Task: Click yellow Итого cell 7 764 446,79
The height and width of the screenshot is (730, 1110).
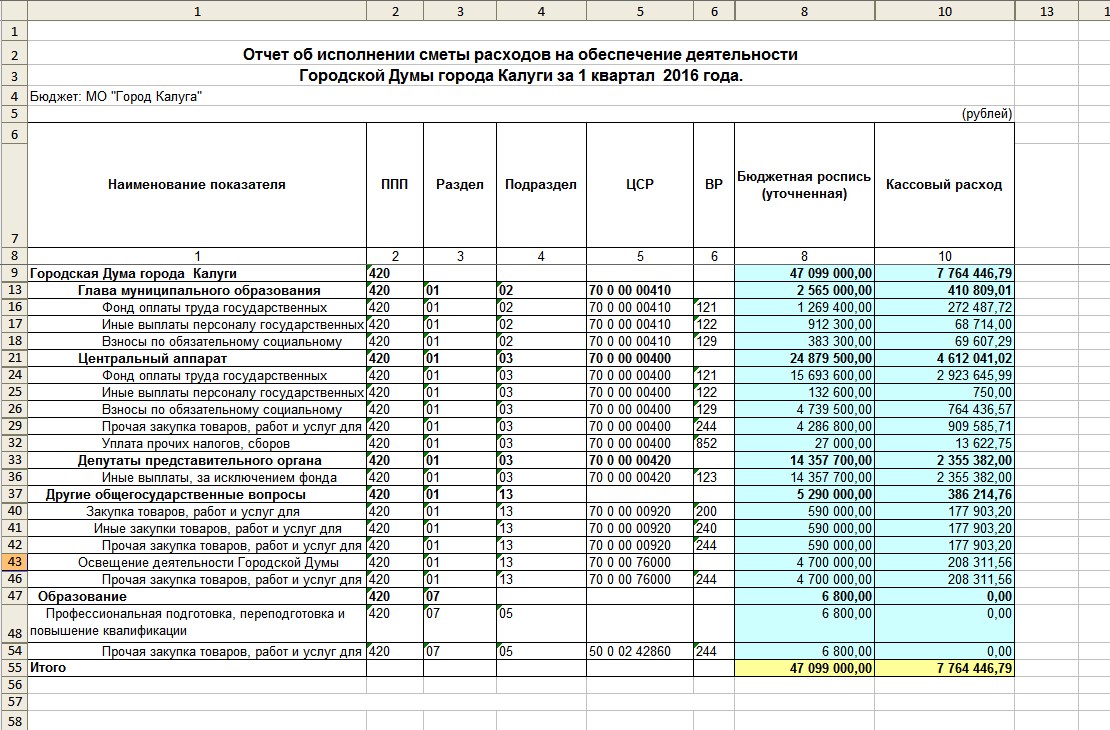Action: coord(944,667)
